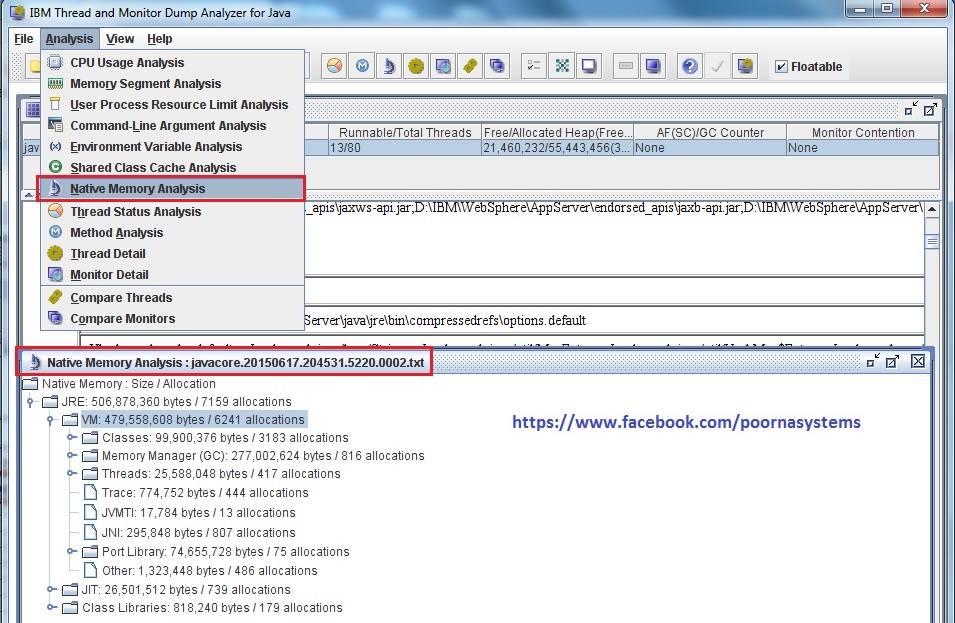
Task: Expand the Memory Manager (GC) node
Action: (x=71, y=456)
